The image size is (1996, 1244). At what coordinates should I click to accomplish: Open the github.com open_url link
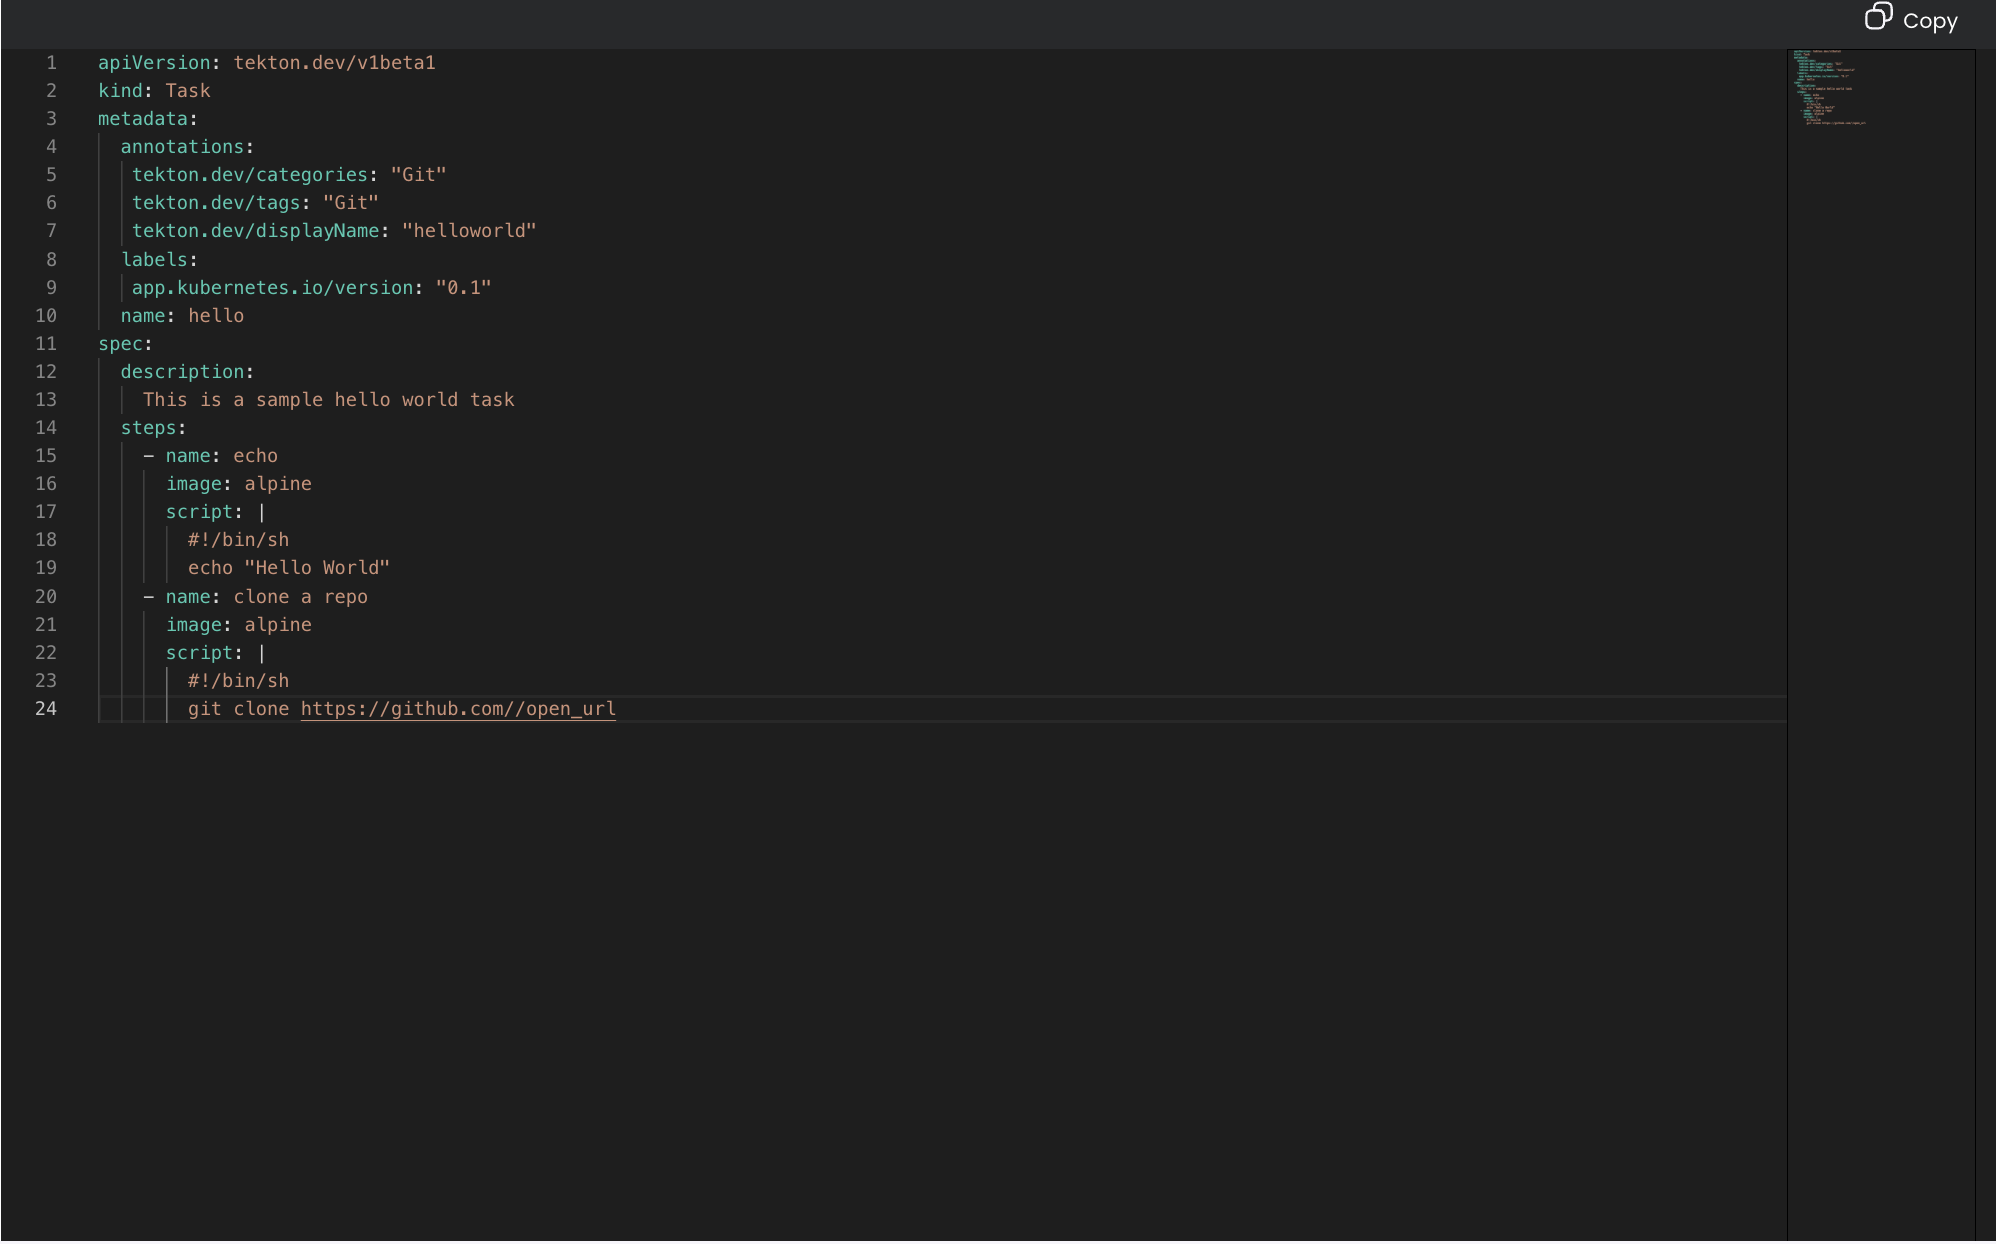(457, 709)
